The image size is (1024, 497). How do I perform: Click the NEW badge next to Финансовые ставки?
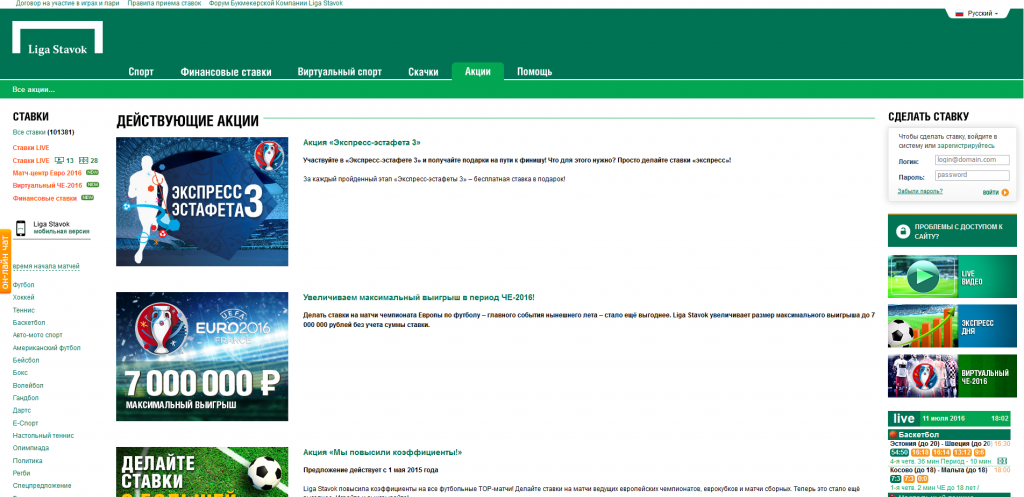pyautogui.click(x=88, y=197)
